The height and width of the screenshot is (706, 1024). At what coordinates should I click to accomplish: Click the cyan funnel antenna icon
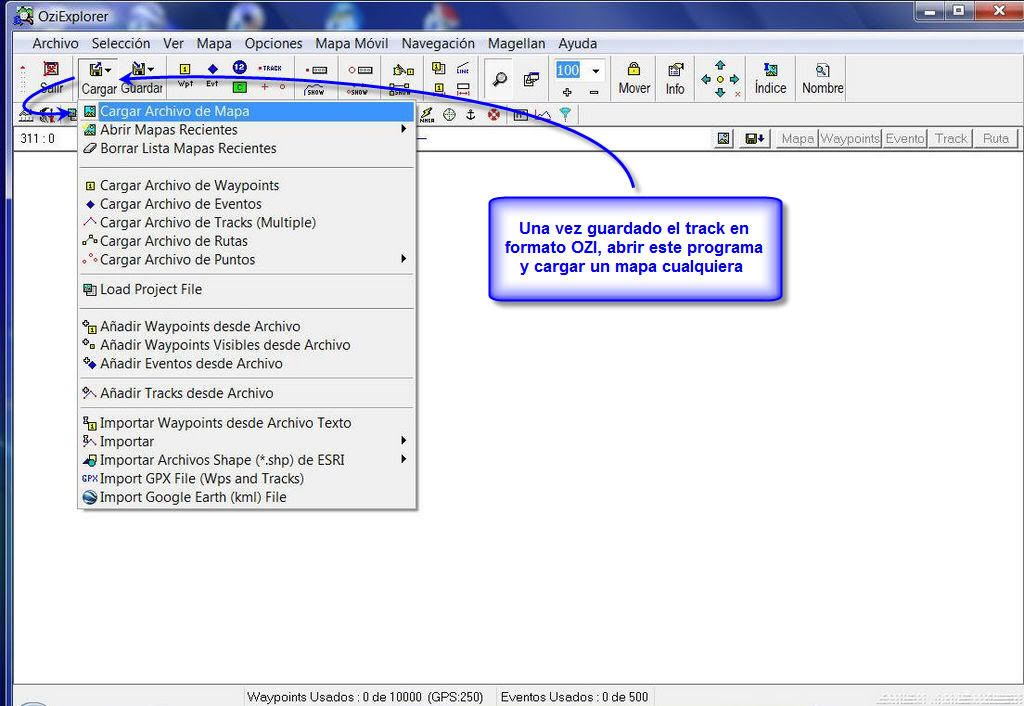tap(565, 115)
